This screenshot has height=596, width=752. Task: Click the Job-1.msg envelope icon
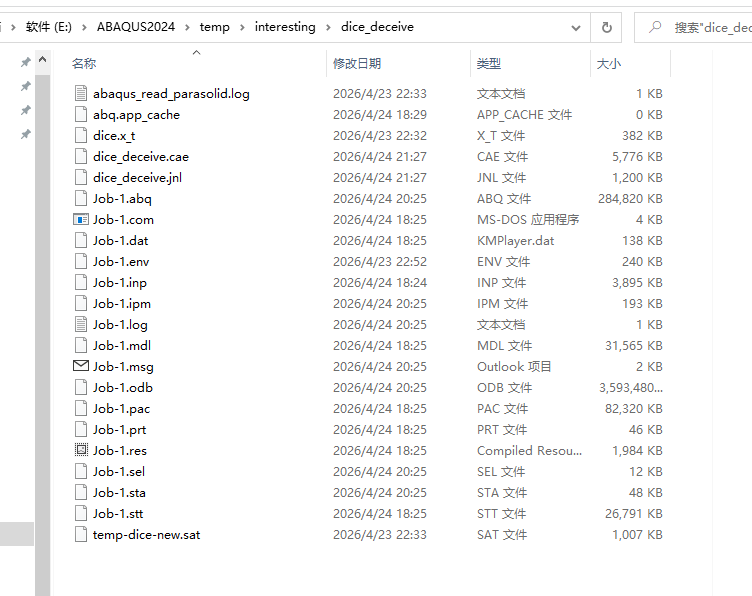(81, 366)
